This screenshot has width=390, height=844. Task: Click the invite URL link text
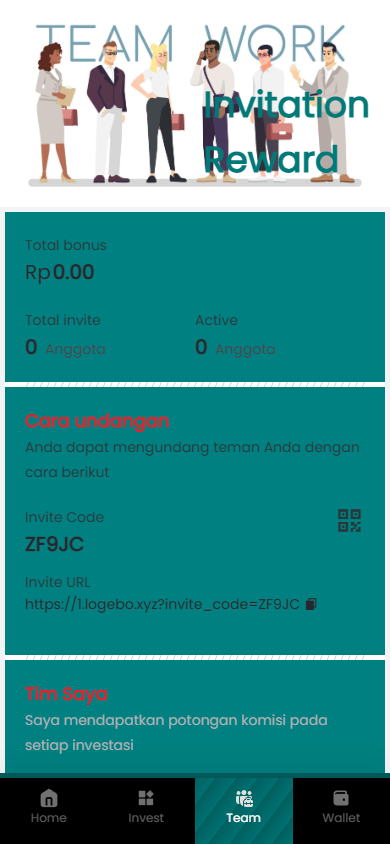(162, 604)
